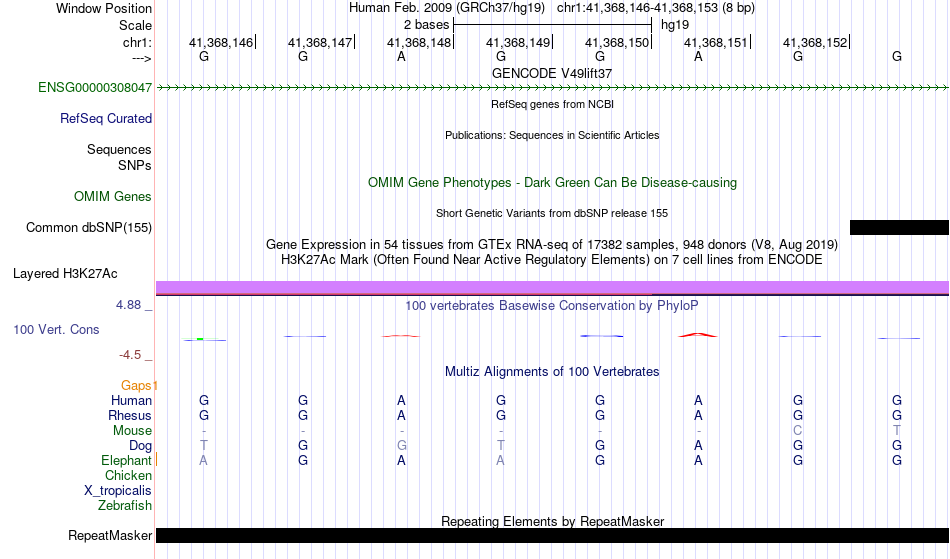
Task: Click the GENCODE V49lift37 track title
Action: point(552,73)
